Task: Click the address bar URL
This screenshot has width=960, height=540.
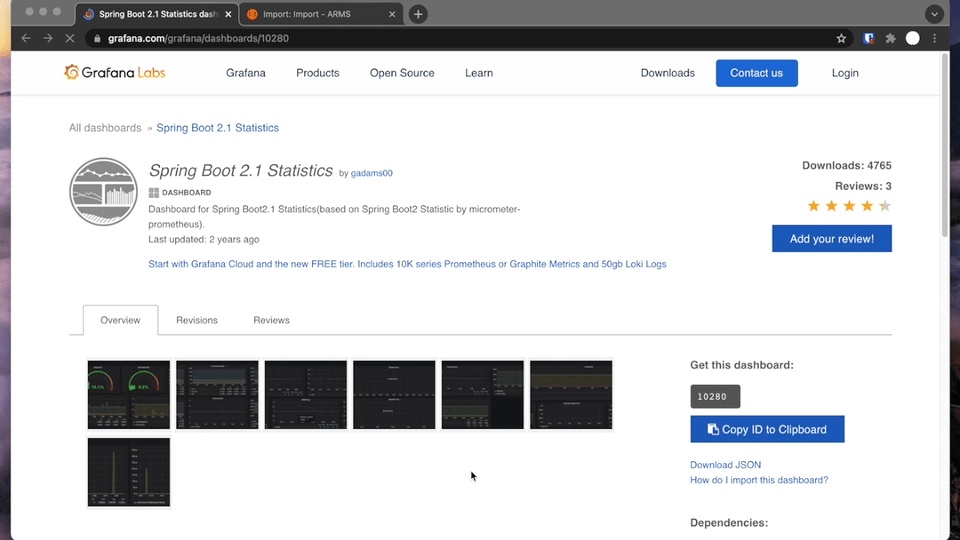Action: pyautogui.click(x=198, y=38)
